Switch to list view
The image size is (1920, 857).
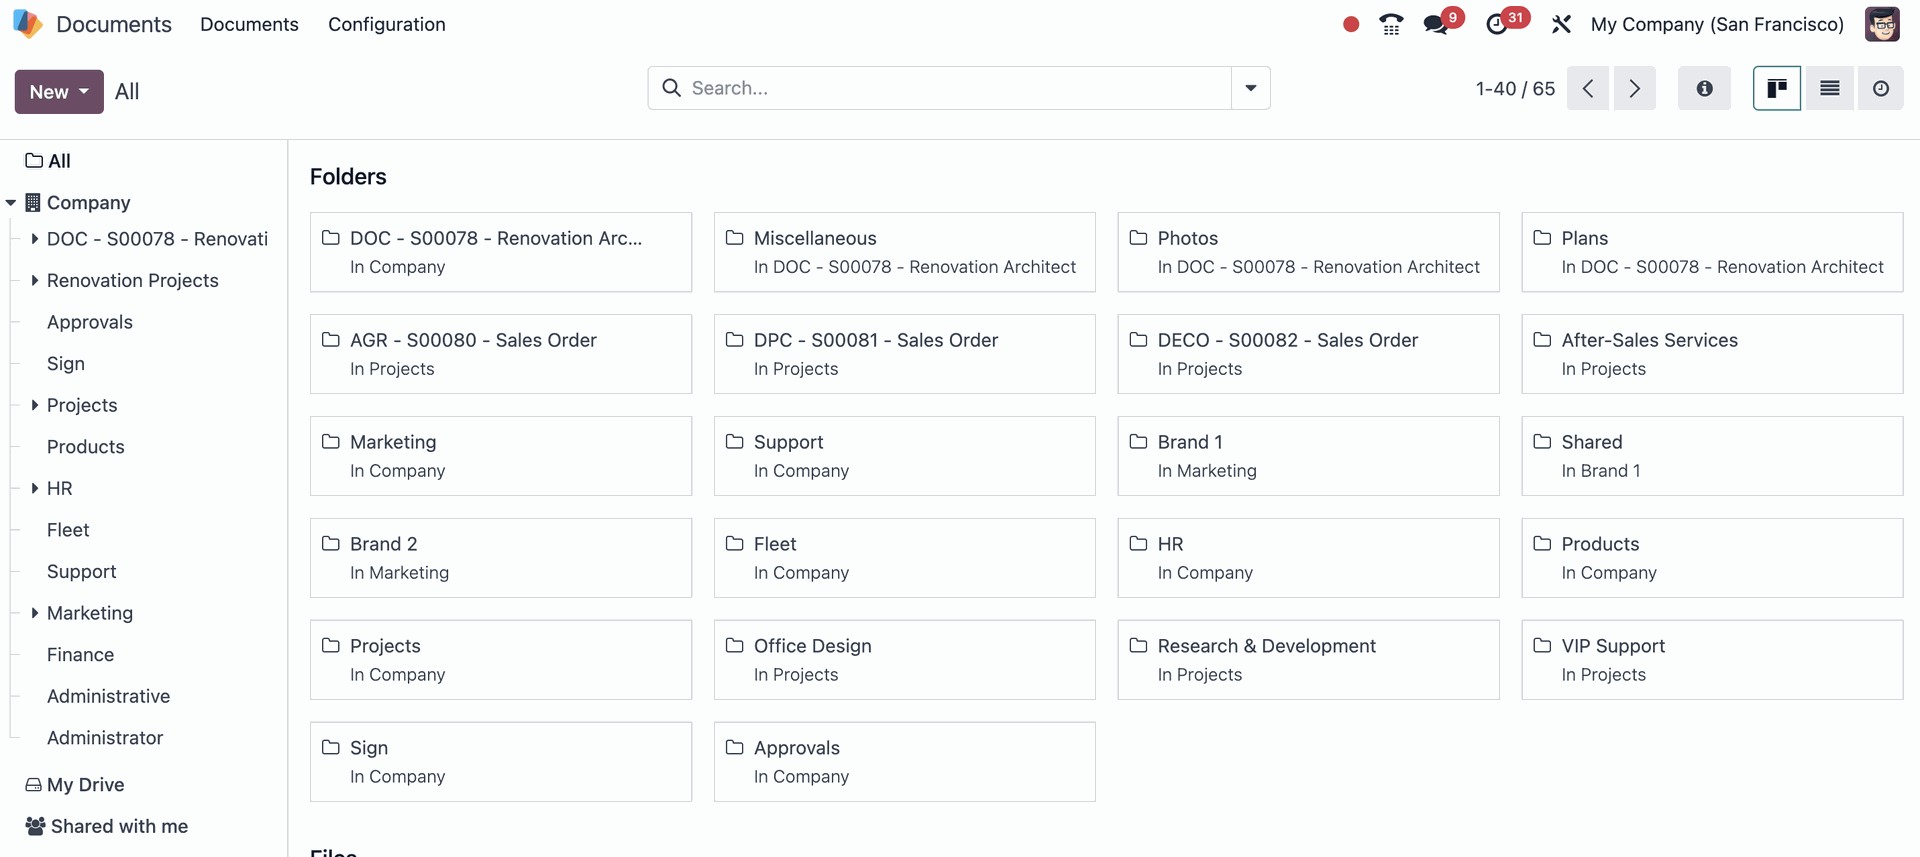(1829, 89)
